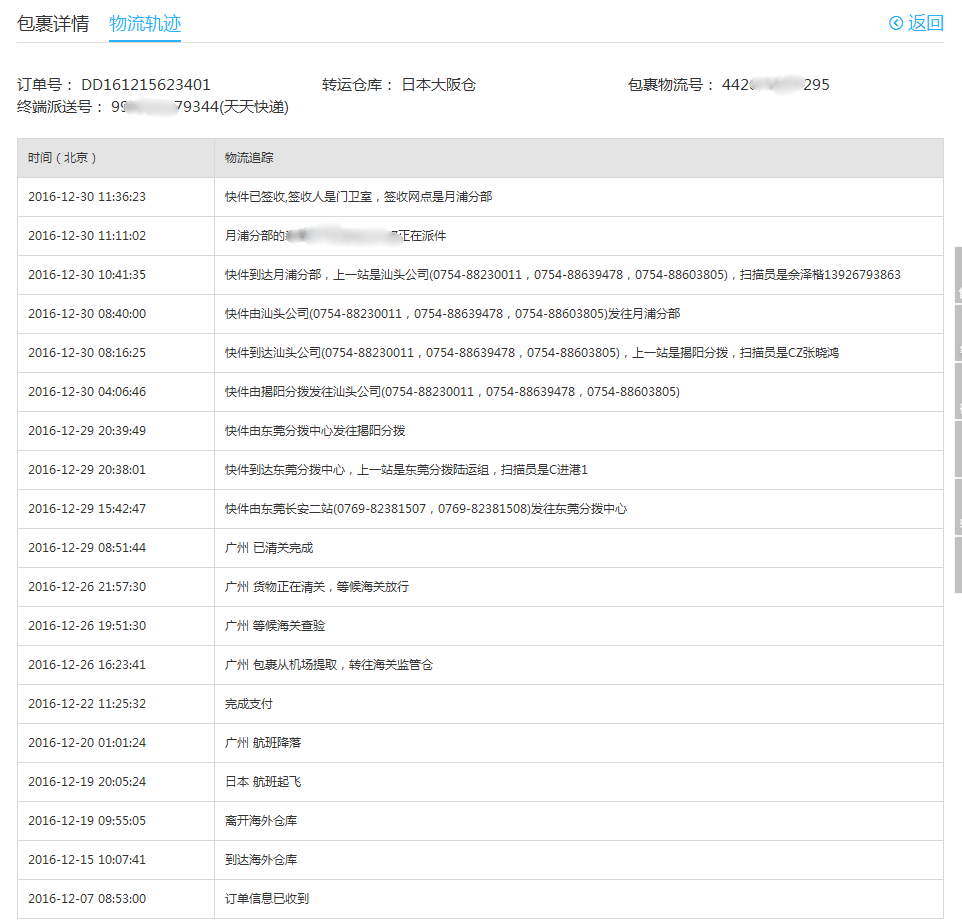Open the 包裹详情 tab
This screenshot has width=962, height=920.
tap(53, 24)
